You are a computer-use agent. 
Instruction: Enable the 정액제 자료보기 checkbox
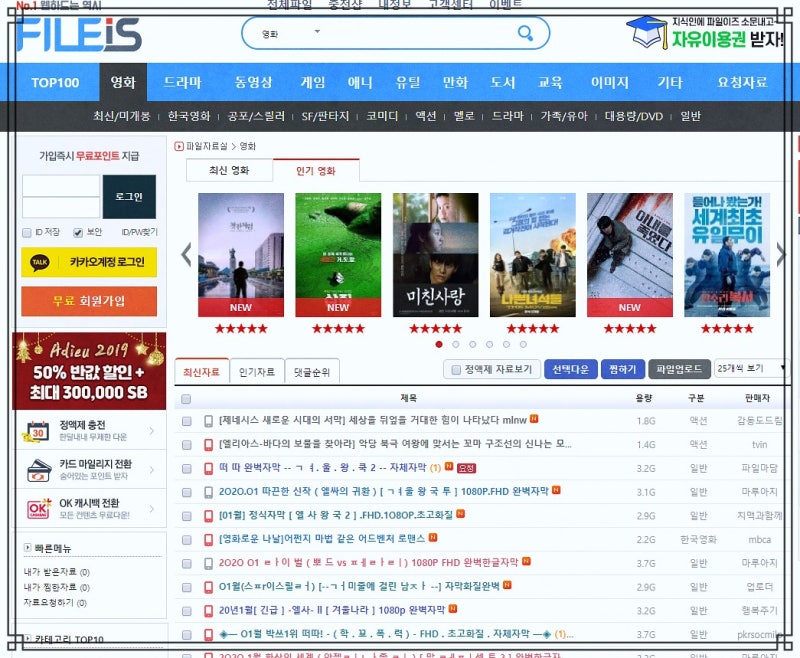pos(456,369)
